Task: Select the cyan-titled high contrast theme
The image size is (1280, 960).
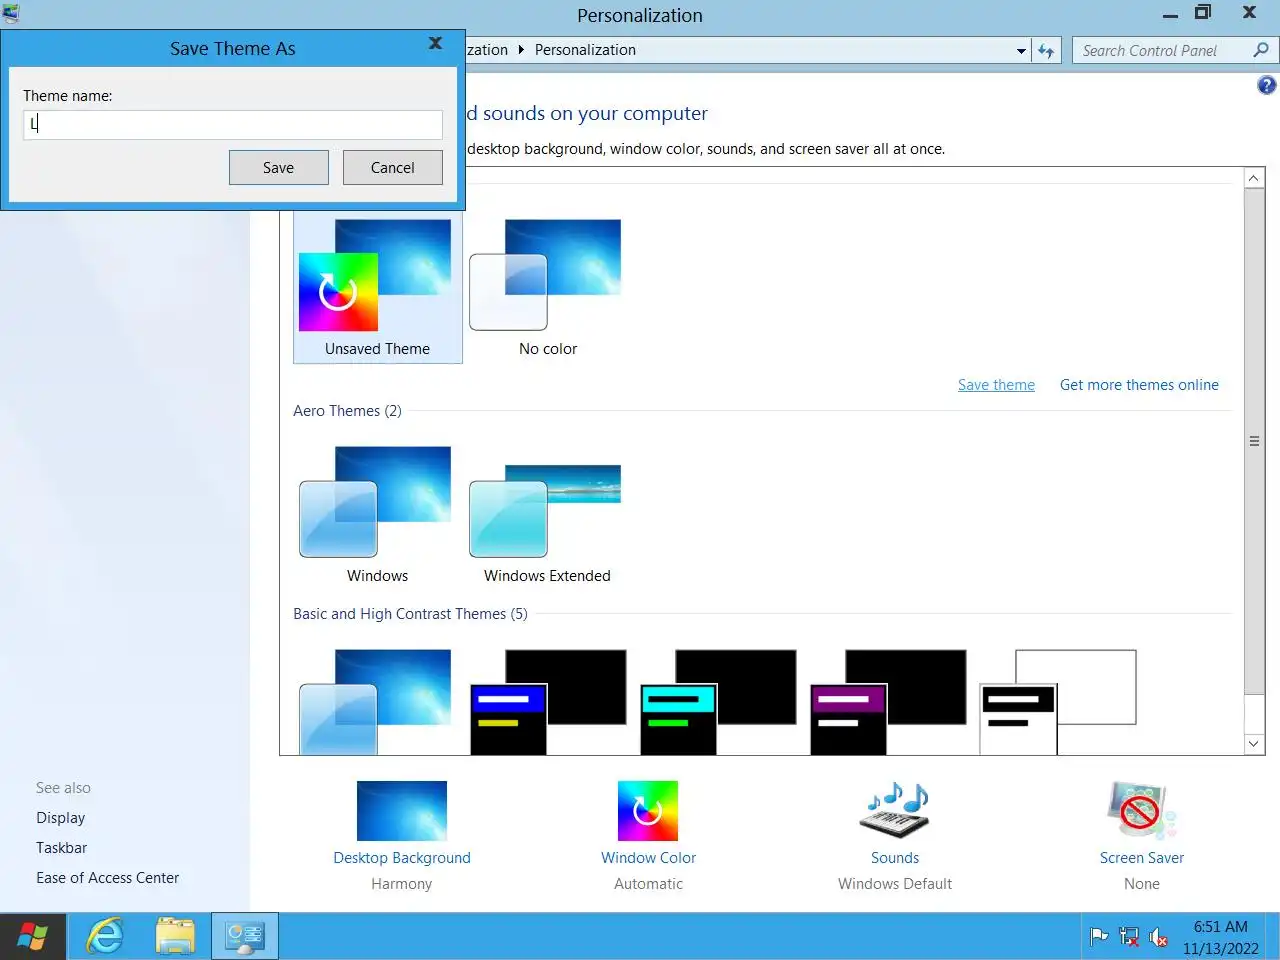Action: coord(718,702)
